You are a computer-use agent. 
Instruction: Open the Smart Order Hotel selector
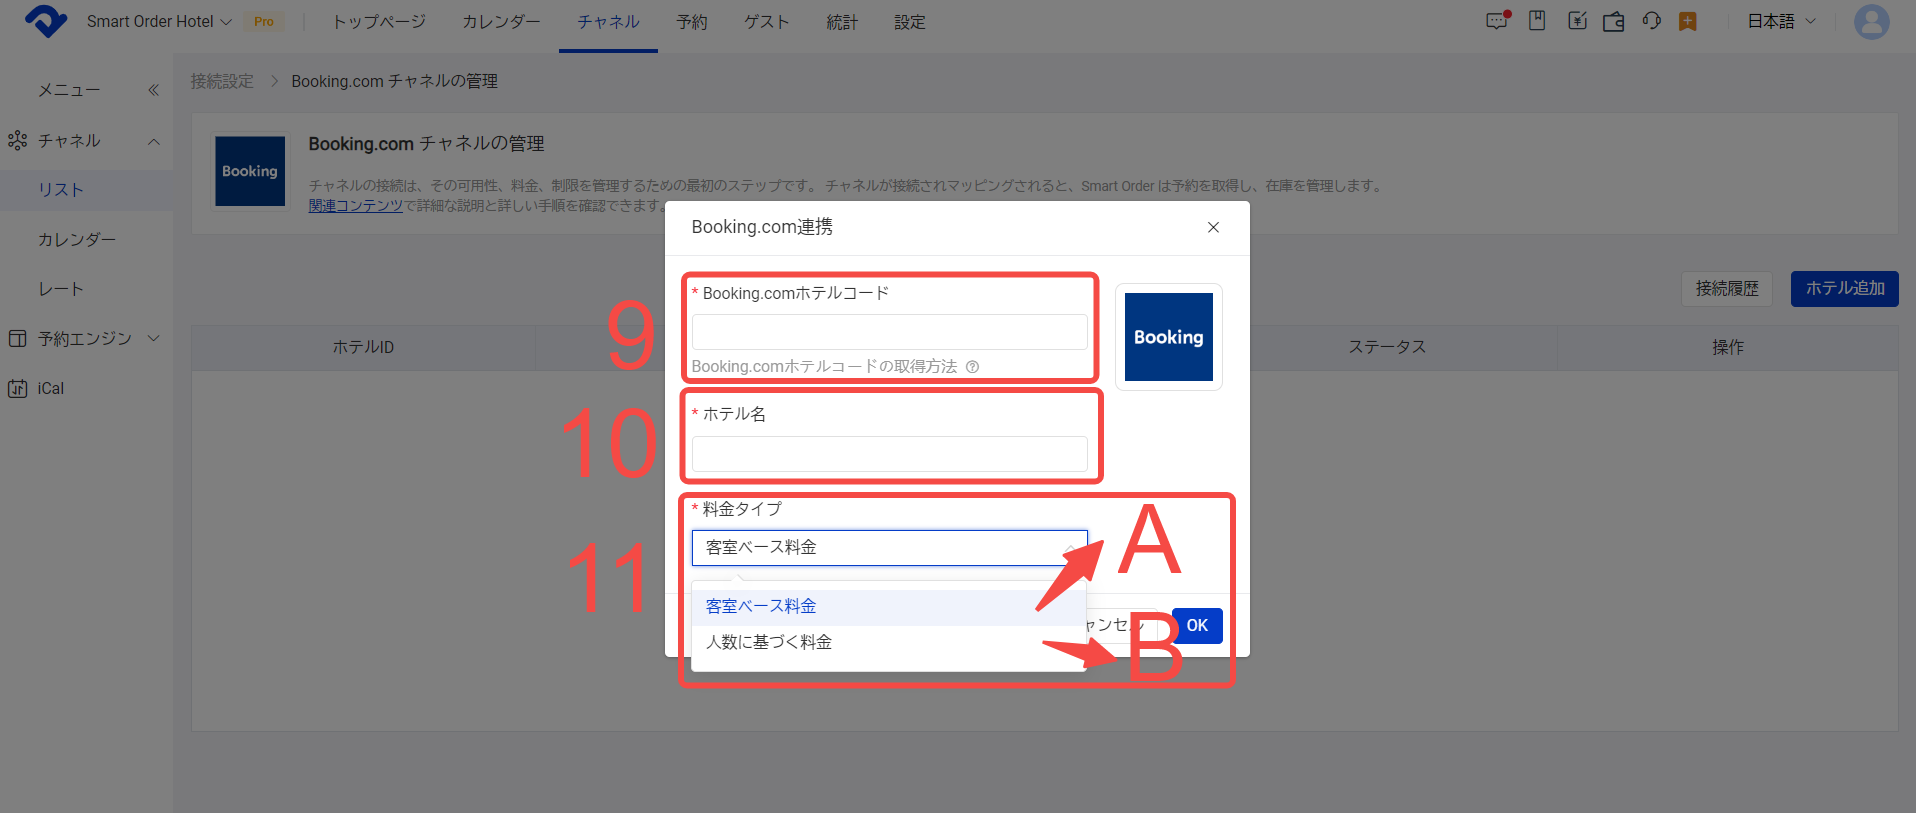point(159,21)
